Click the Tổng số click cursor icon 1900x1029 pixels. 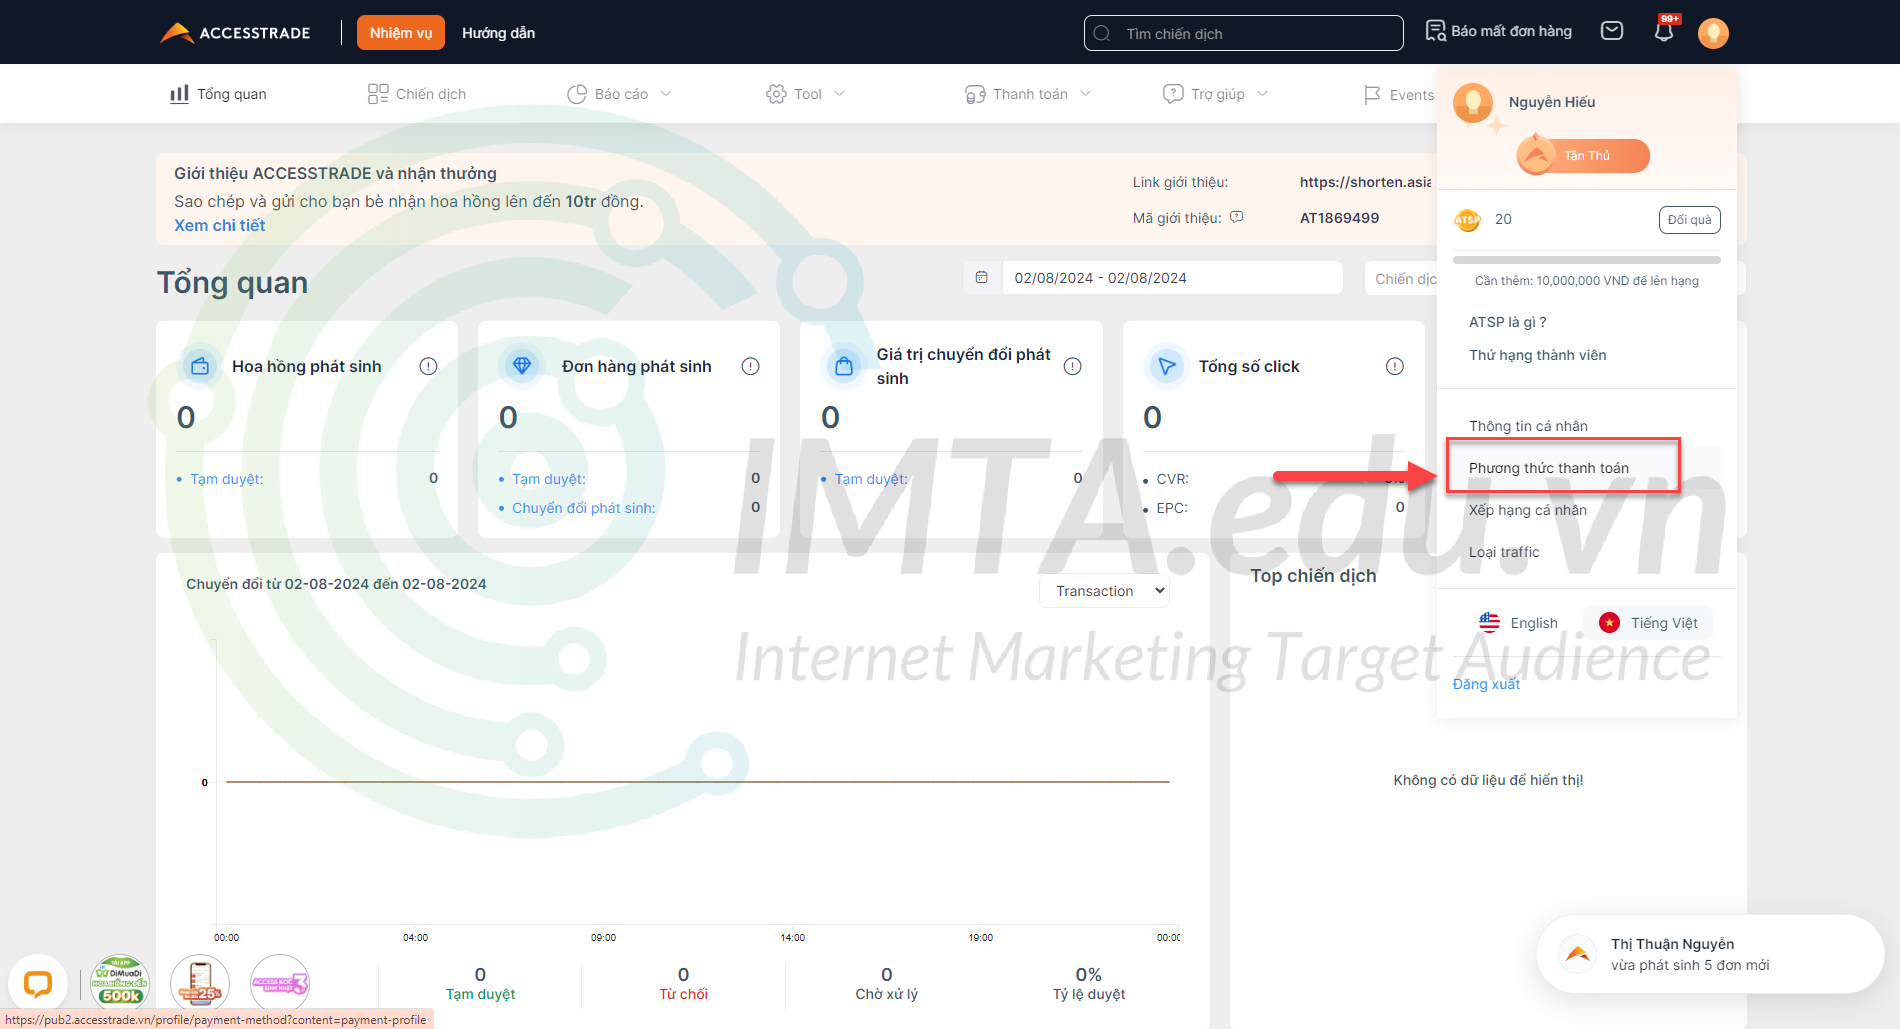(1166, 366)
